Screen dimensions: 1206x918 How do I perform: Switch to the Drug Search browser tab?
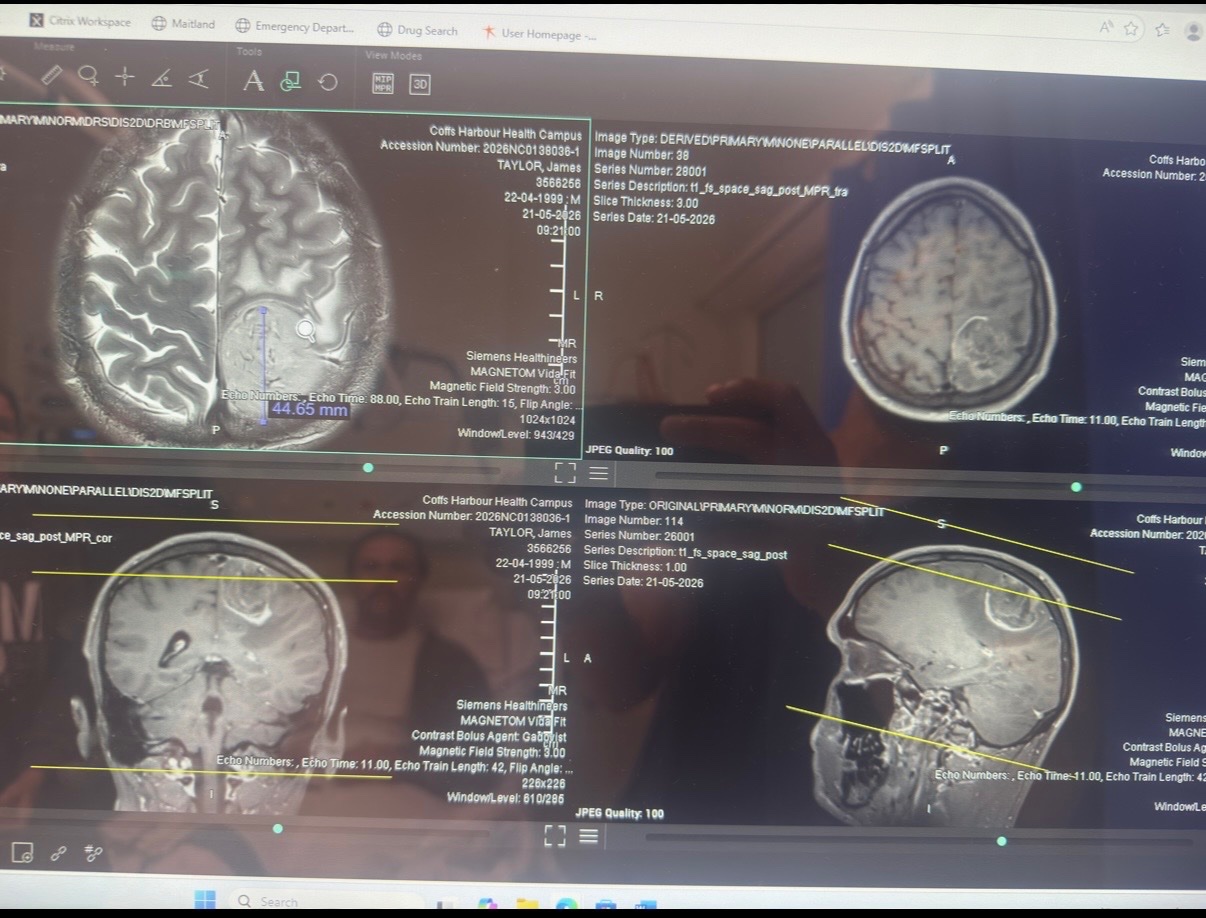pos(418,31)
